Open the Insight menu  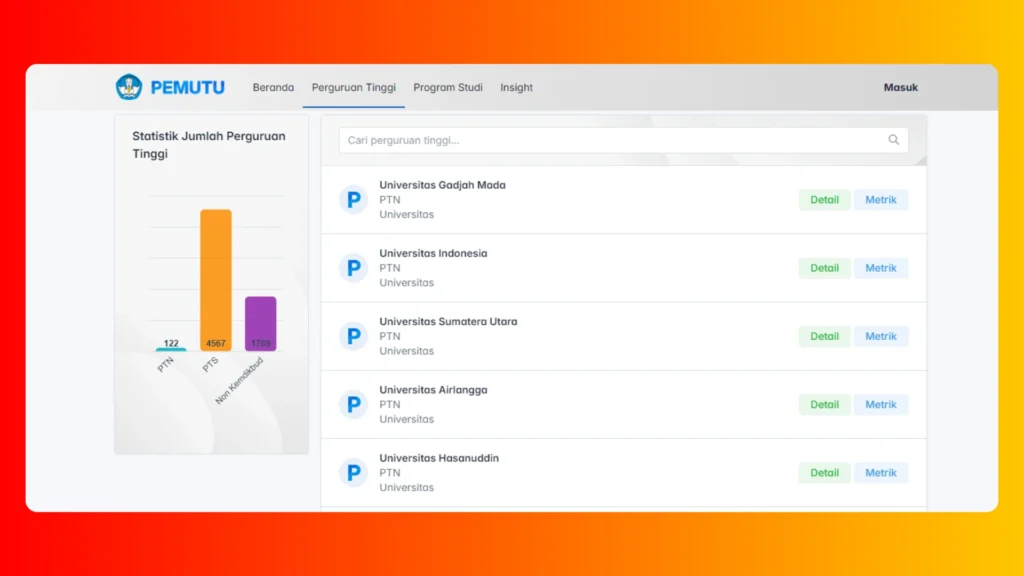517,88
